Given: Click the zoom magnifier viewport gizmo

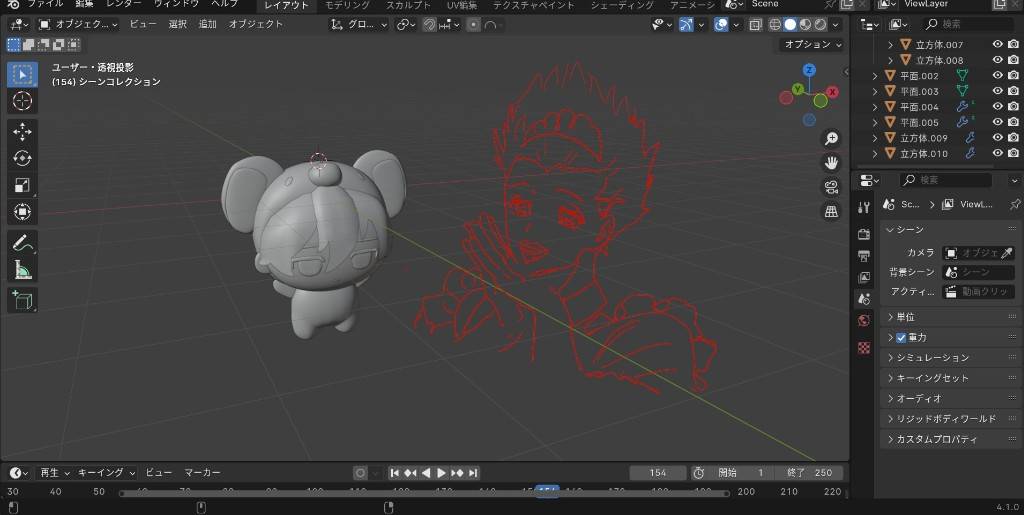Looking at the screenshot, I should (x=831, y=139).
